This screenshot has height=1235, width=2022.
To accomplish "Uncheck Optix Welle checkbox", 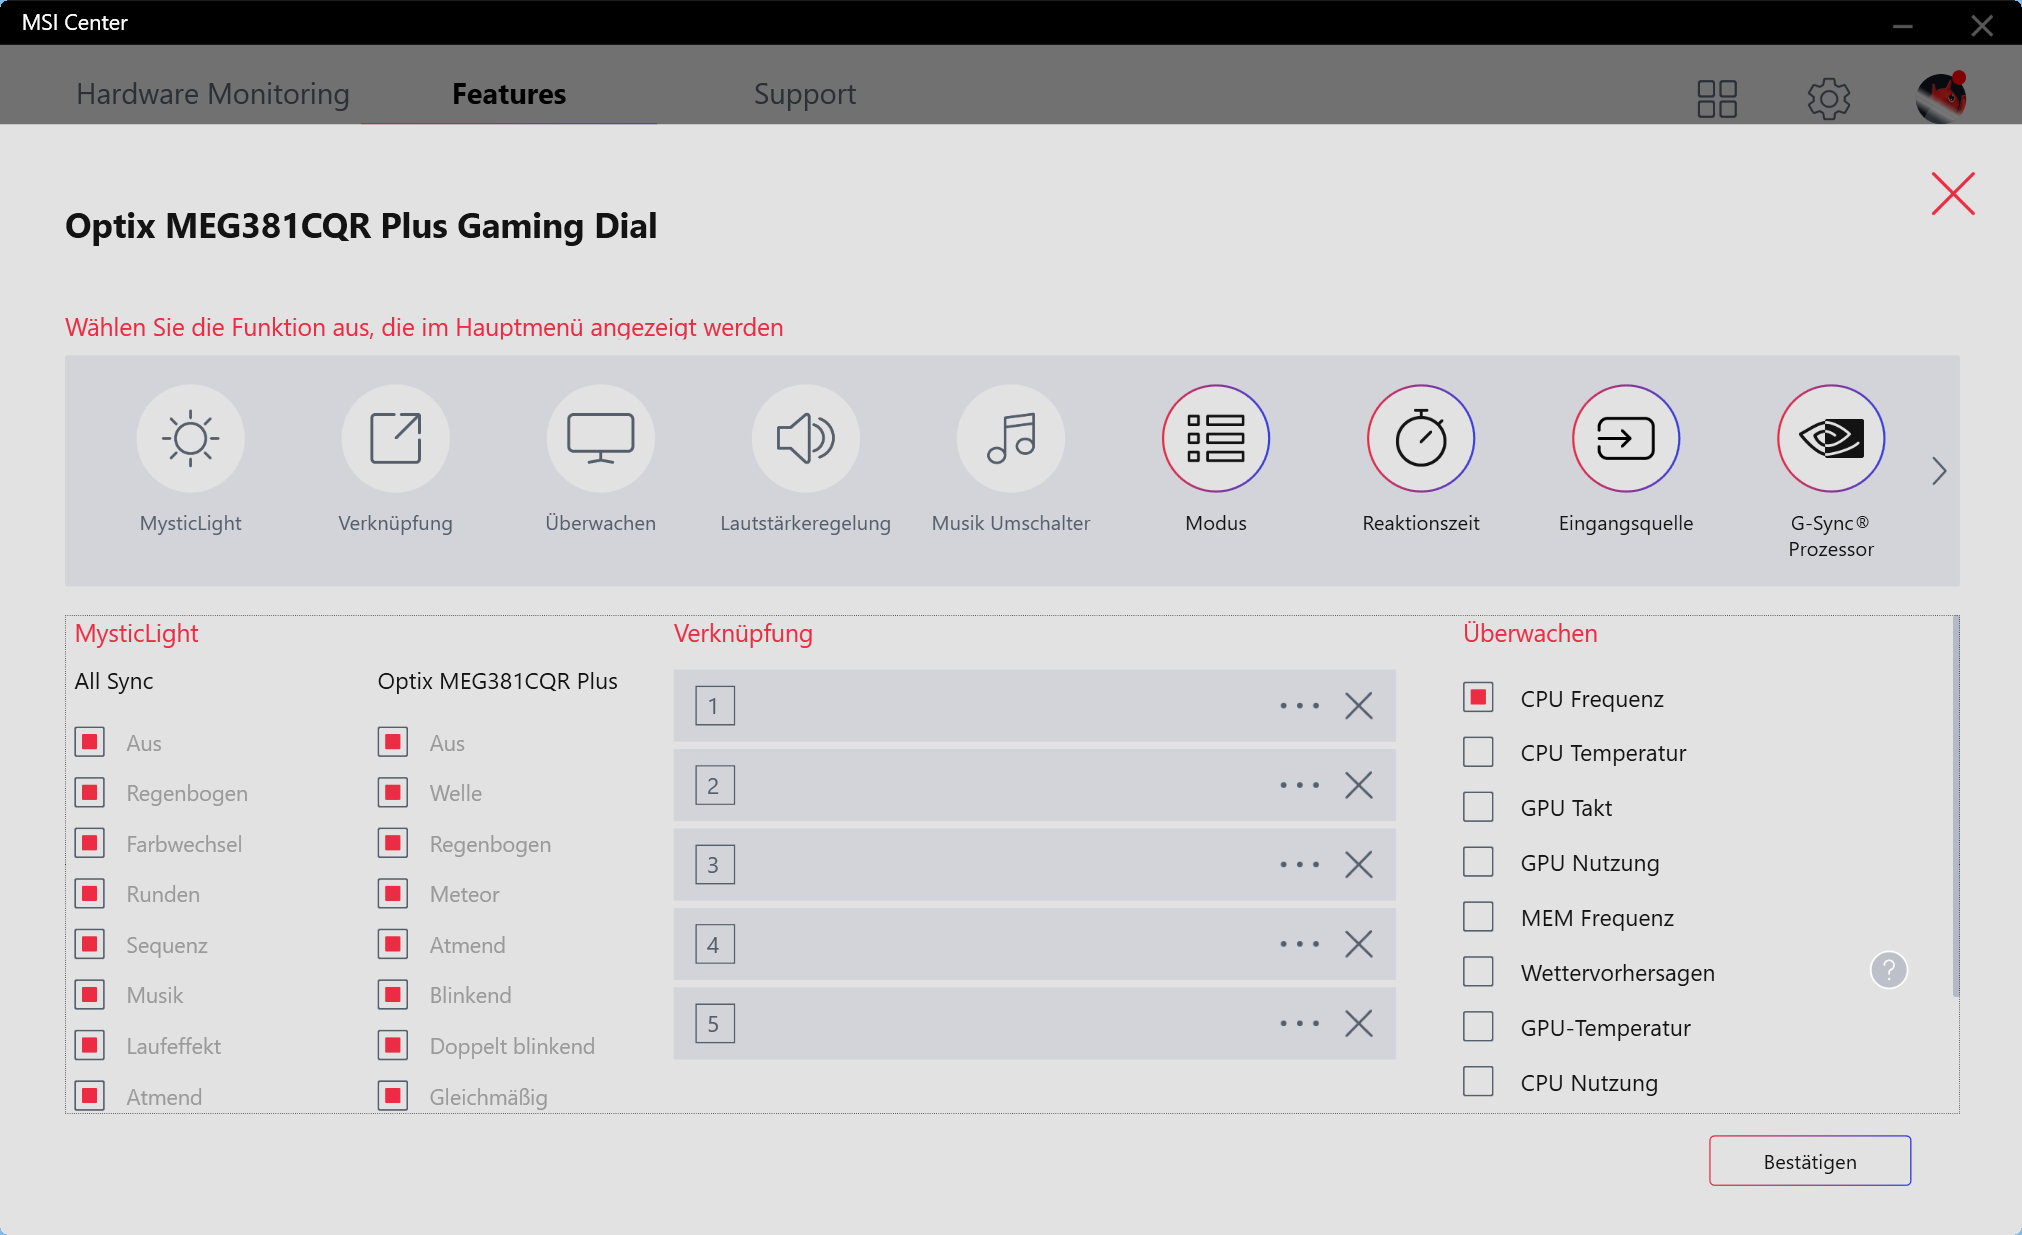I will pos(393,793).
